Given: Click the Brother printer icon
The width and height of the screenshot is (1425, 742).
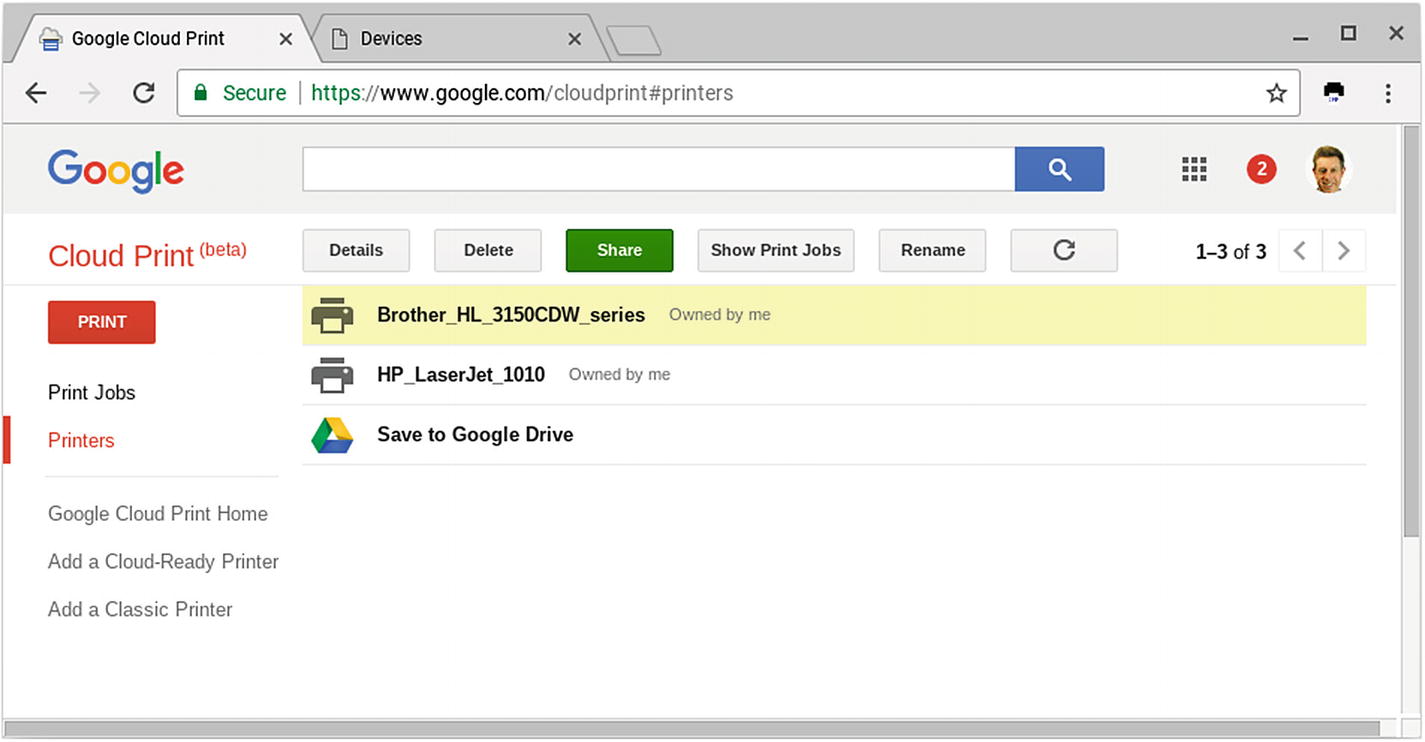Looking at the screenshot, I should tap(332, 315).
